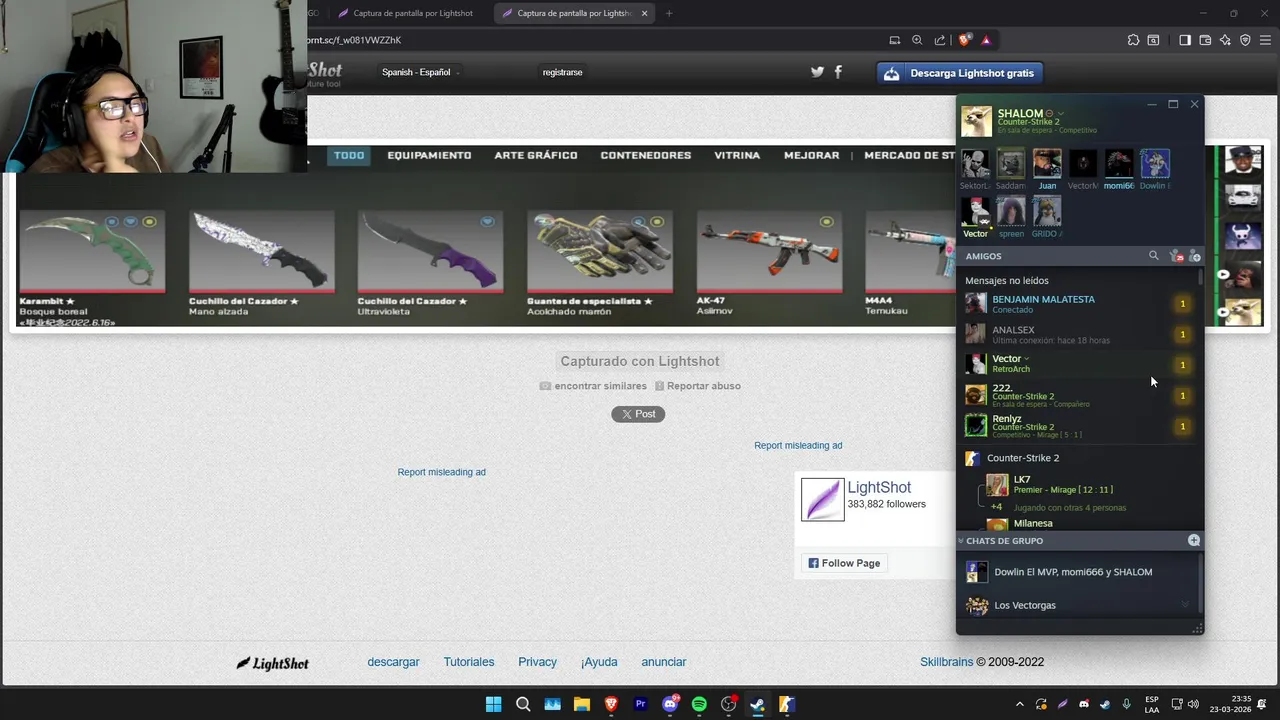Open the Brave Wallet icon
Screen dimensions: 1280x720
click(x=1205, y=40)
